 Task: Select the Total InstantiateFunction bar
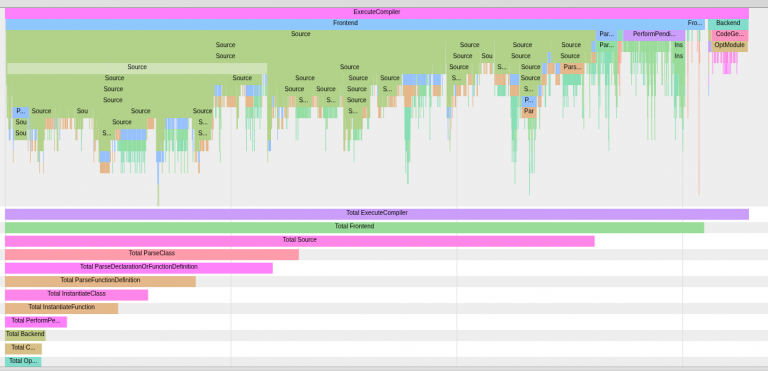(61, 308)
